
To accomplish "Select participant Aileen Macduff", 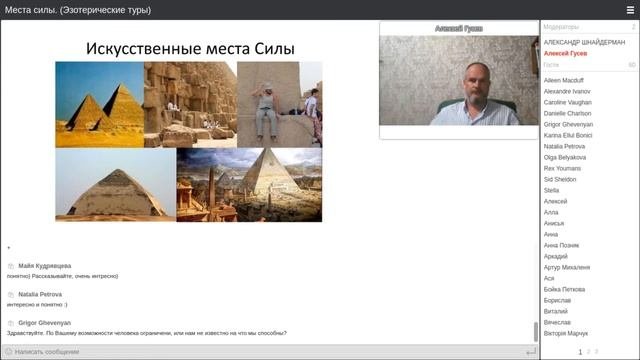I will 564,80.
